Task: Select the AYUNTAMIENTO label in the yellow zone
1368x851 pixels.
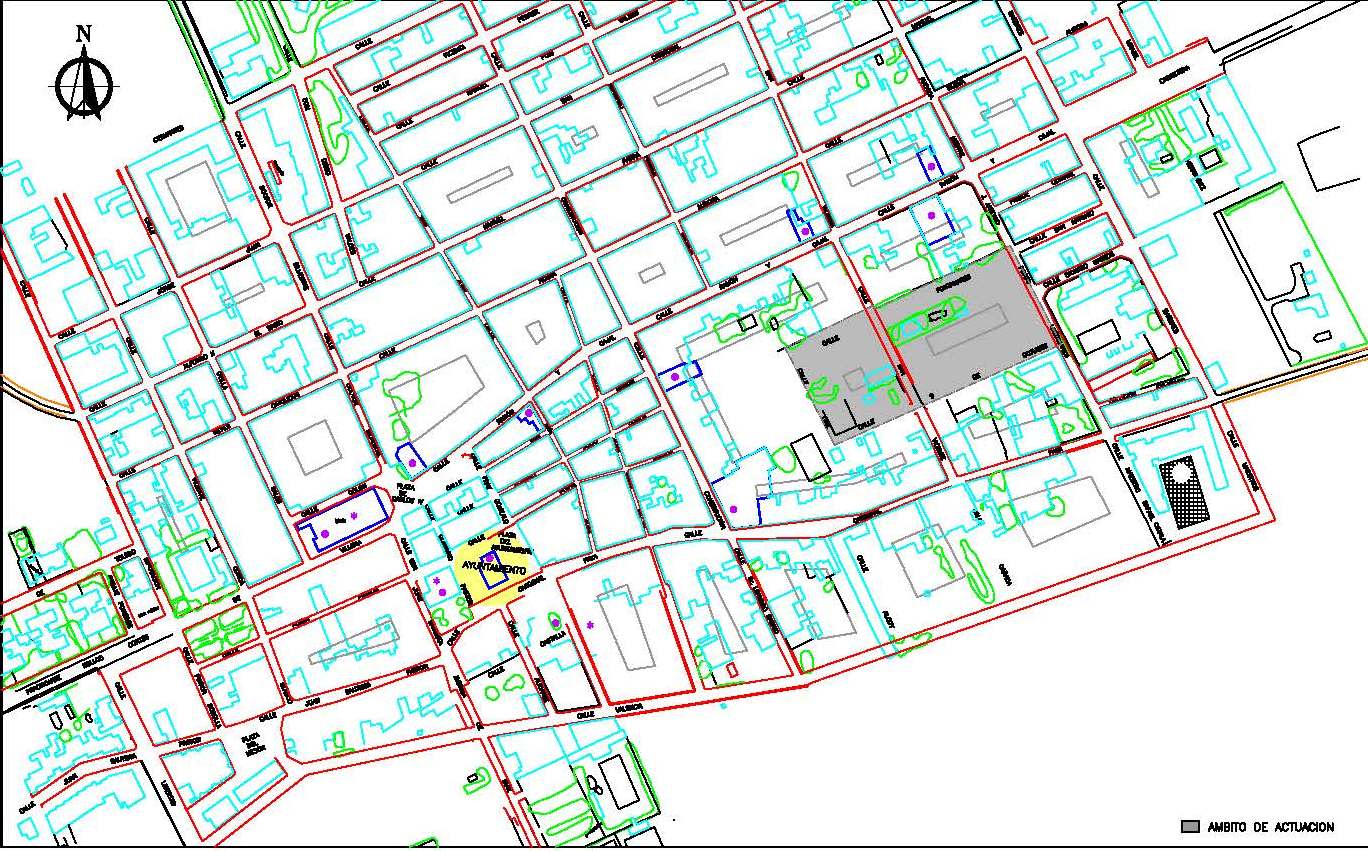Action: (492, 568)
